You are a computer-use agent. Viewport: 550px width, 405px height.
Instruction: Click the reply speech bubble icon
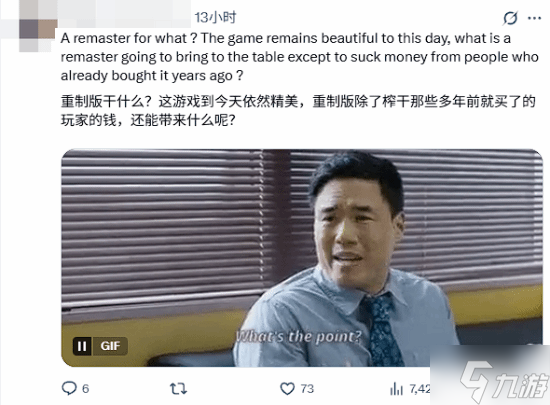click(69, 388)
